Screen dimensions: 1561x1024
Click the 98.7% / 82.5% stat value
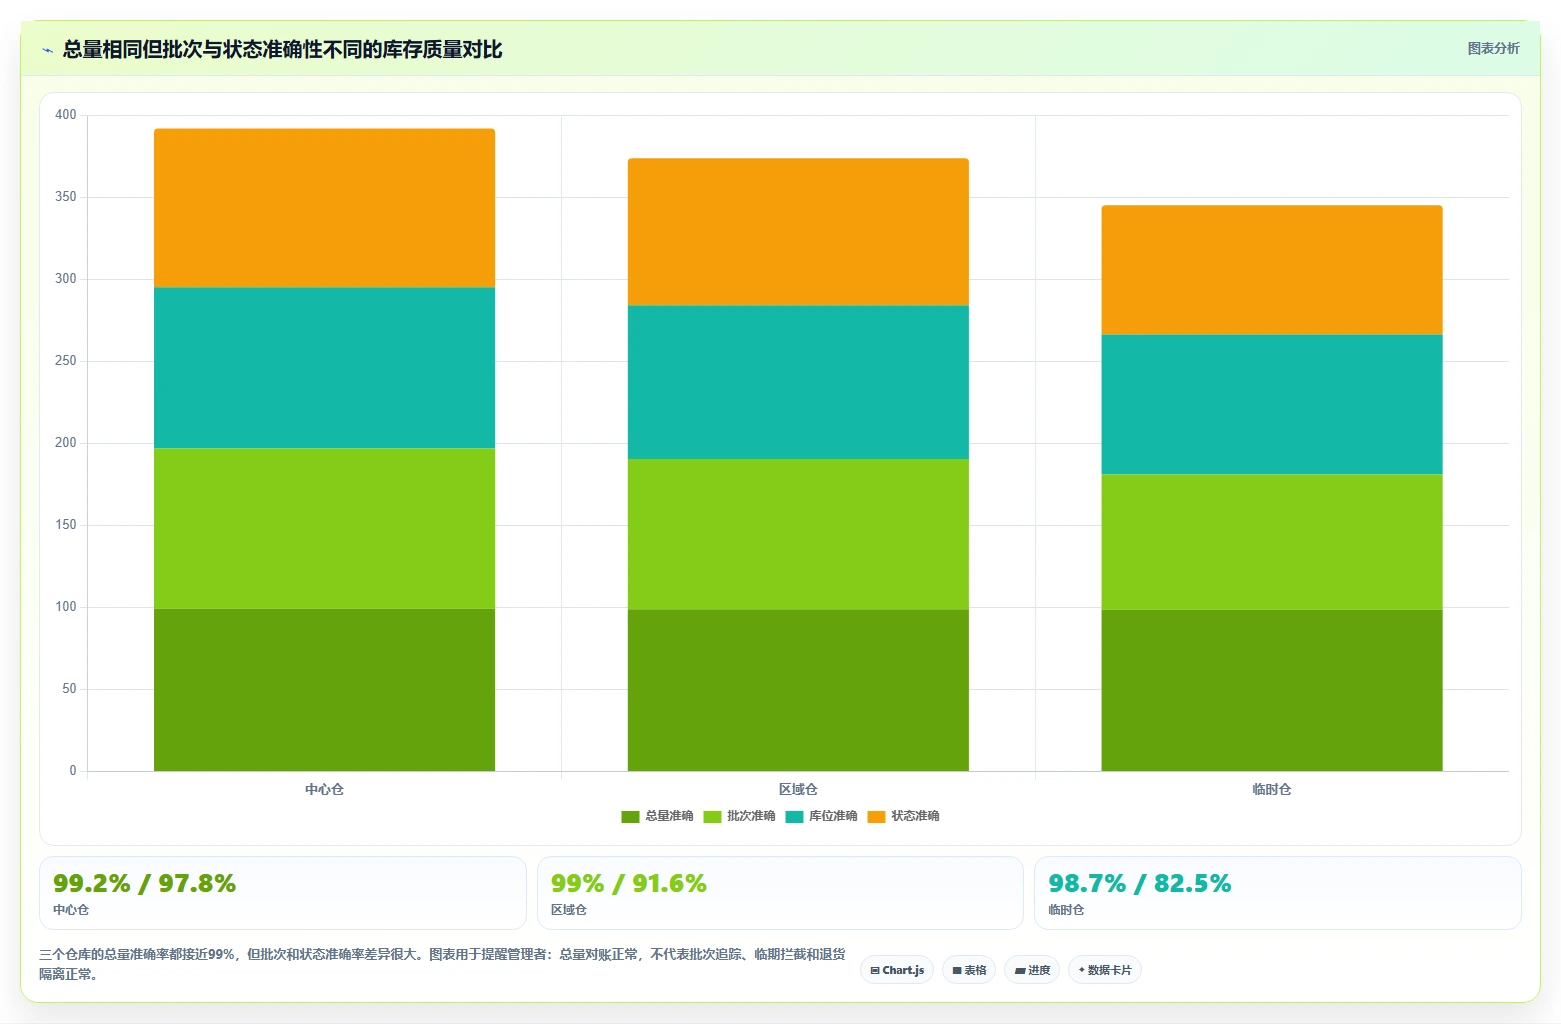(1139, 883)
